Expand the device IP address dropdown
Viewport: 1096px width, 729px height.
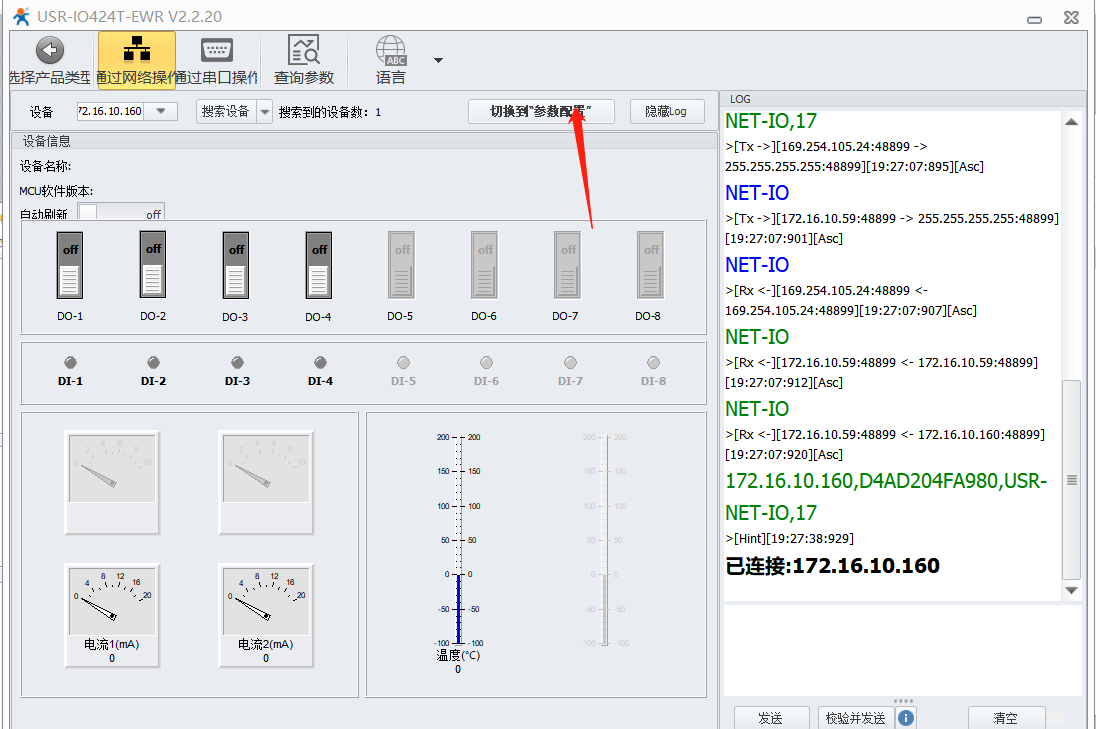click(x=161, y=112)
